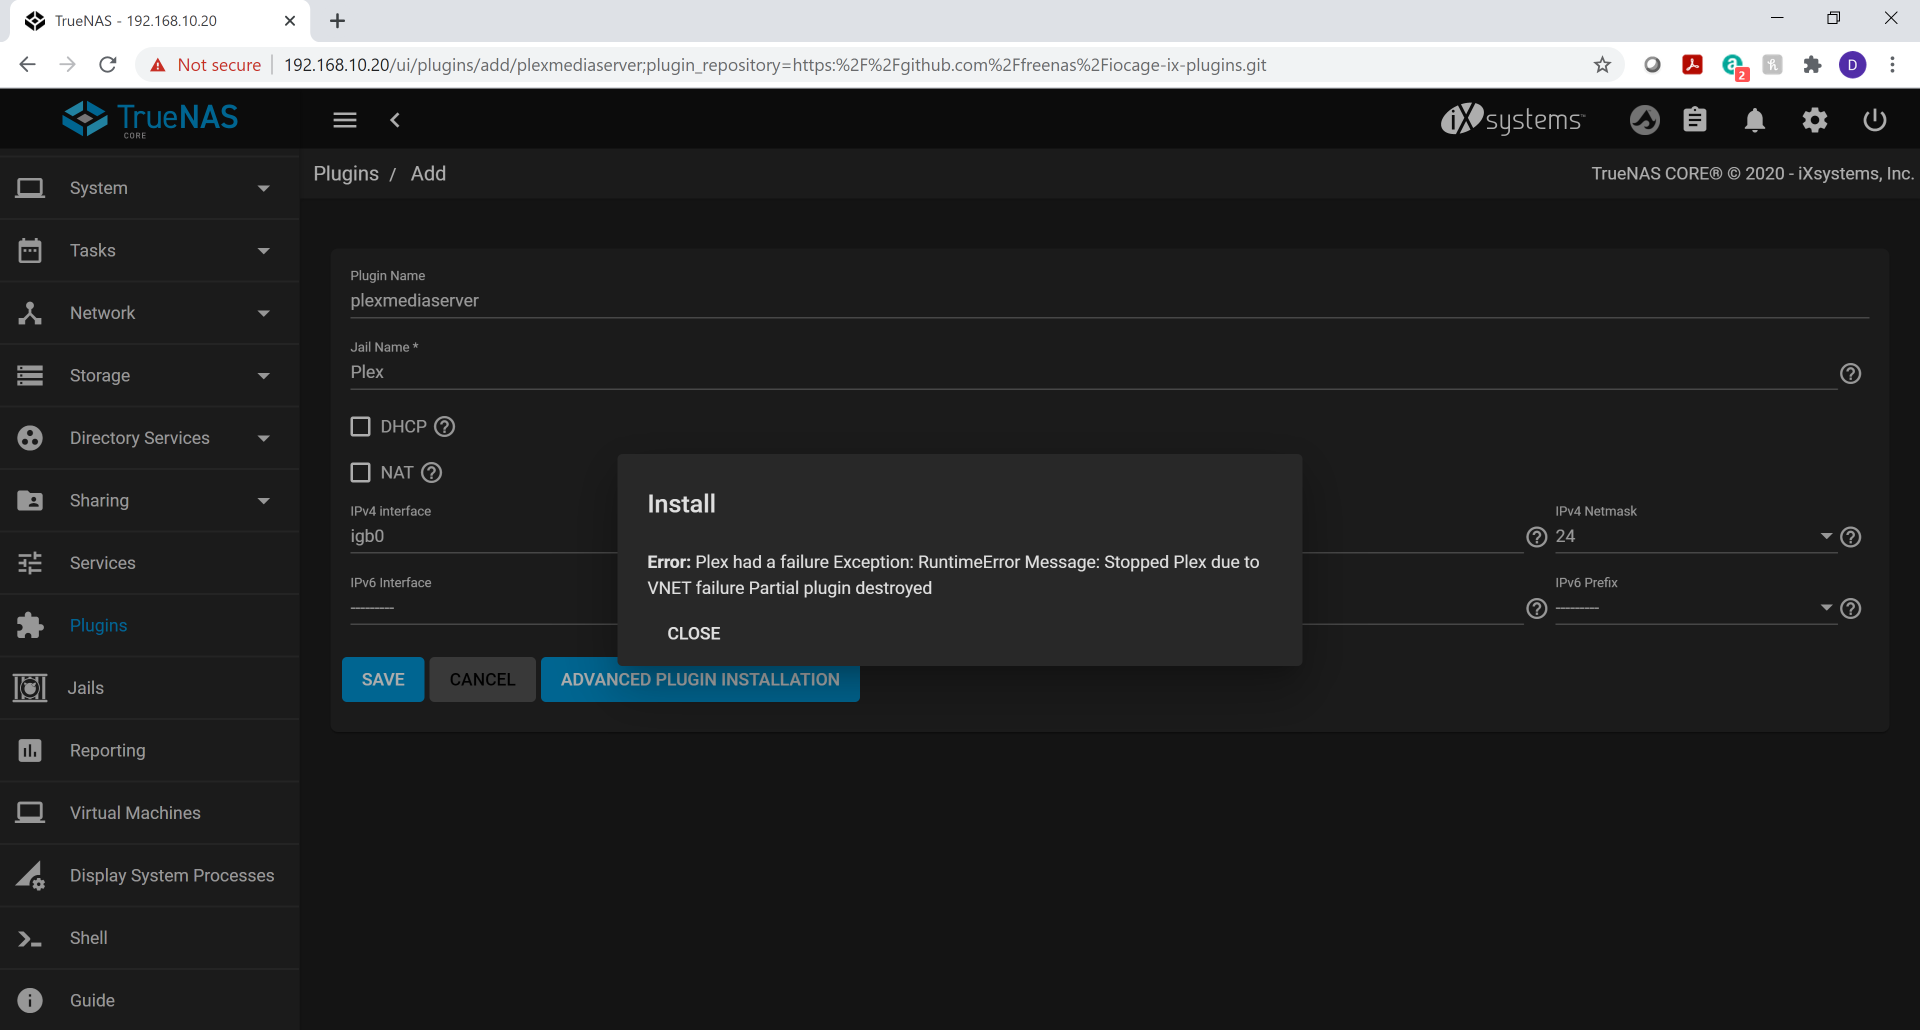Open alerts bell notifications
This screenshot has width=1920, height=1030.
pyautogui.click(x=1755, y=120)
